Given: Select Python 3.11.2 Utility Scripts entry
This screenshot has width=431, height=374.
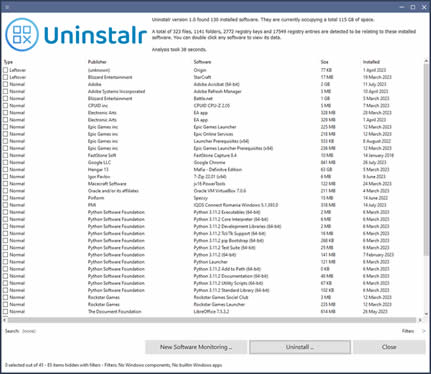Looking at the screenshot, I should point(228,283).
